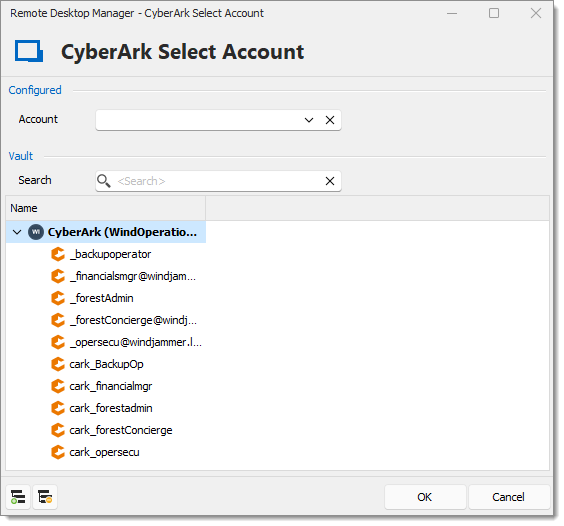Screen dimensions: 564x526
Task: Click the CyberArk vault avatar icon
Action: pyautogui.click(x=36, y=232)
